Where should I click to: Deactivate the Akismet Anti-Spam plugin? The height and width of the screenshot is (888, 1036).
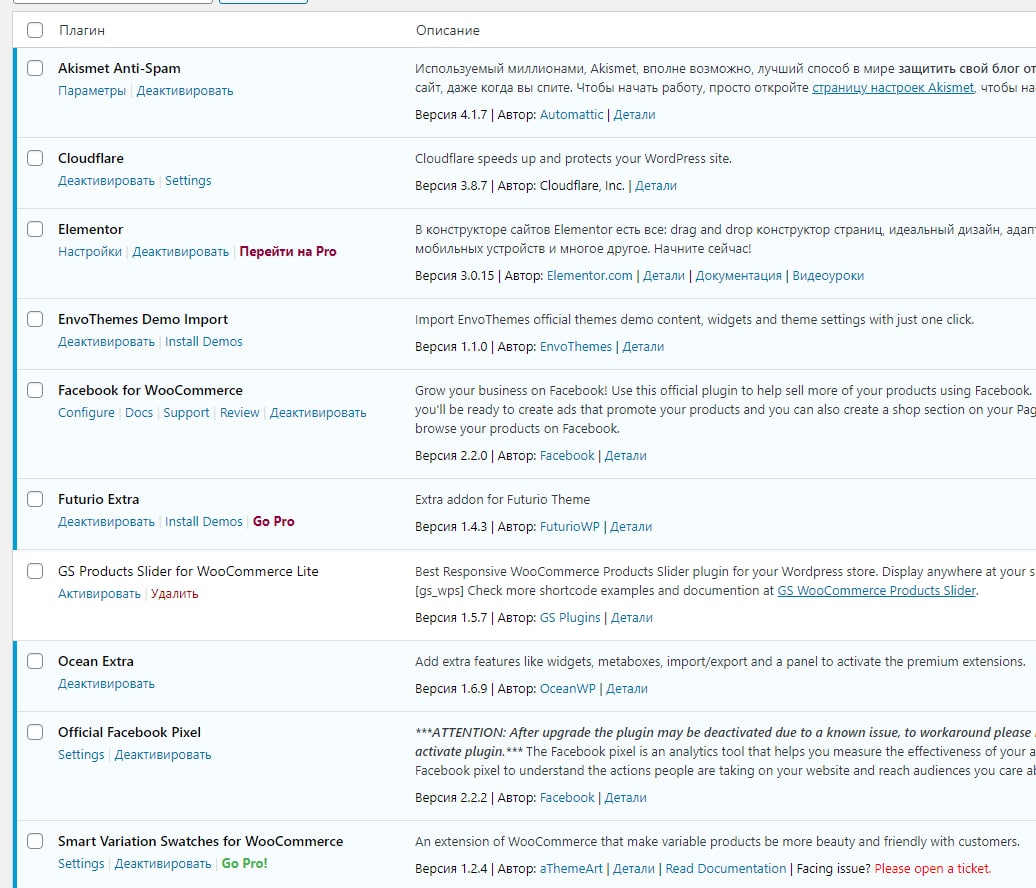[185, 91]
